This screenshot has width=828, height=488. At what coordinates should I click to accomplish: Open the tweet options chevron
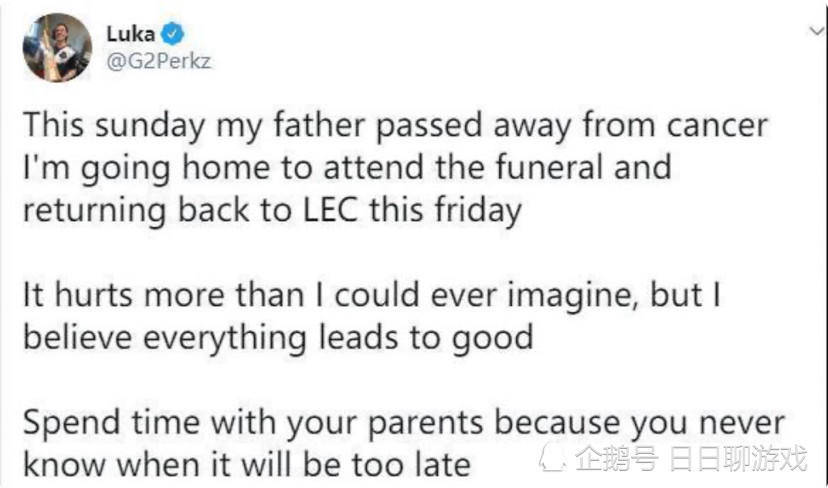pos(816,31)
